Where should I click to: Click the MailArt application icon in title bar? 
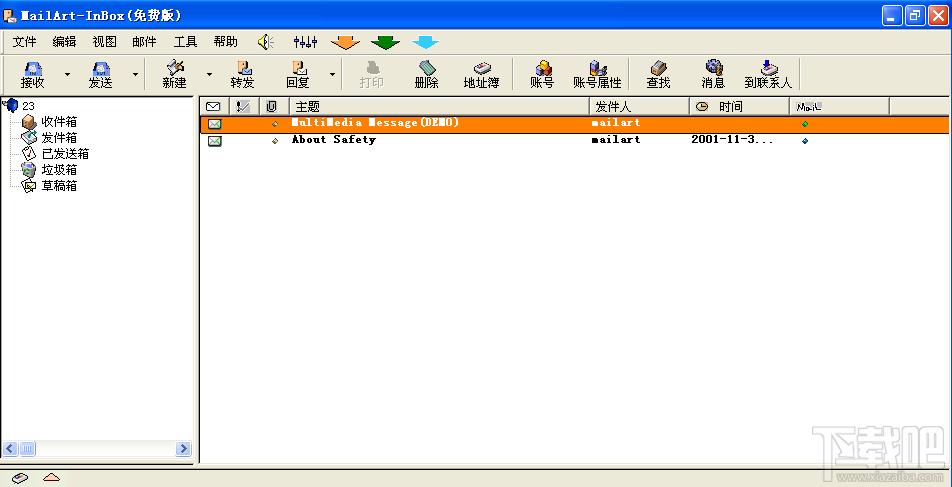point(9,15)
